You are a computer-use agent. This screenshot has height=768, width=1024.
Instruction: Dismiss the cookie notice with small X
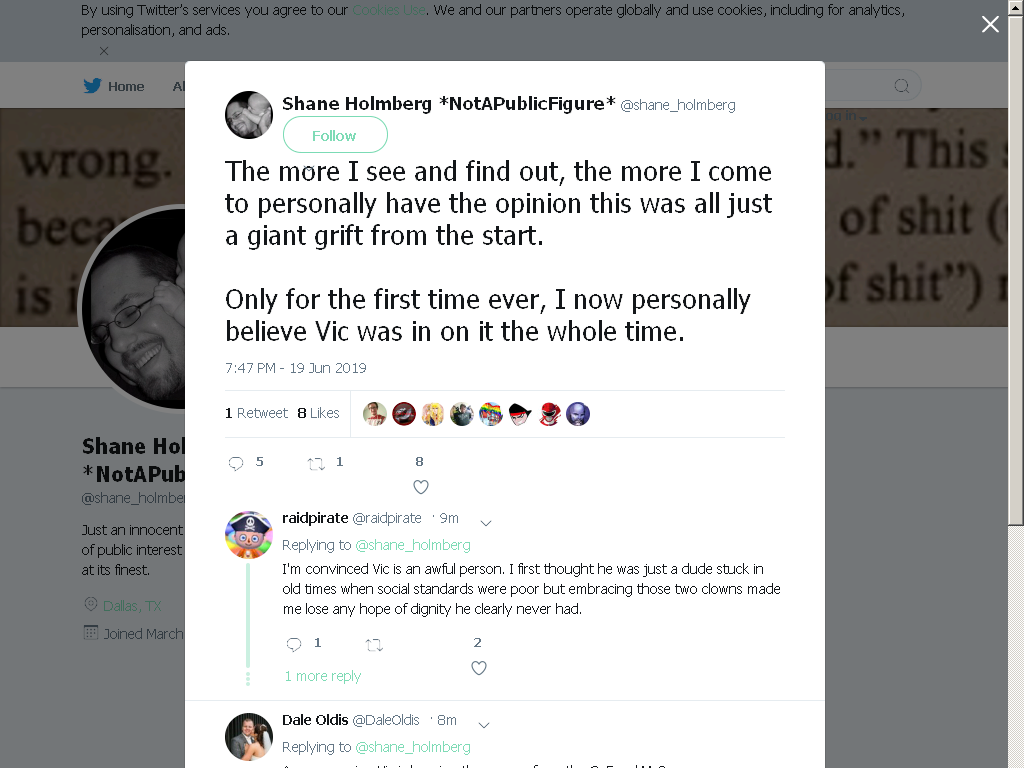click(104, 50)
